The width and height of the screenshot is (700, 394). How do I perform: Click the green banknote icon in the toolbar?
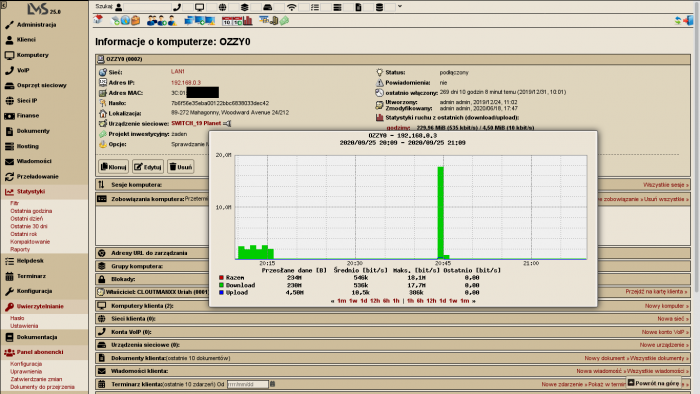(284, 21)
